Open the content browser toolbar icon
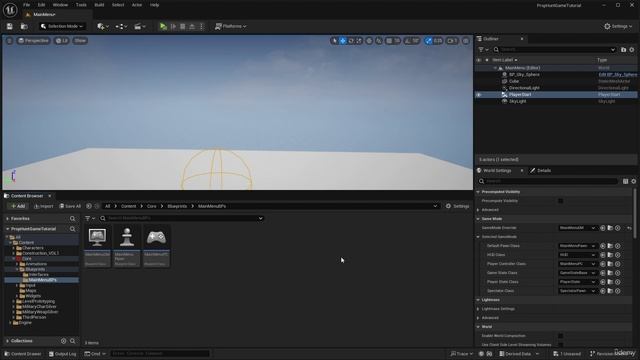Screen dimensions: 640x360 click(24, 27)
